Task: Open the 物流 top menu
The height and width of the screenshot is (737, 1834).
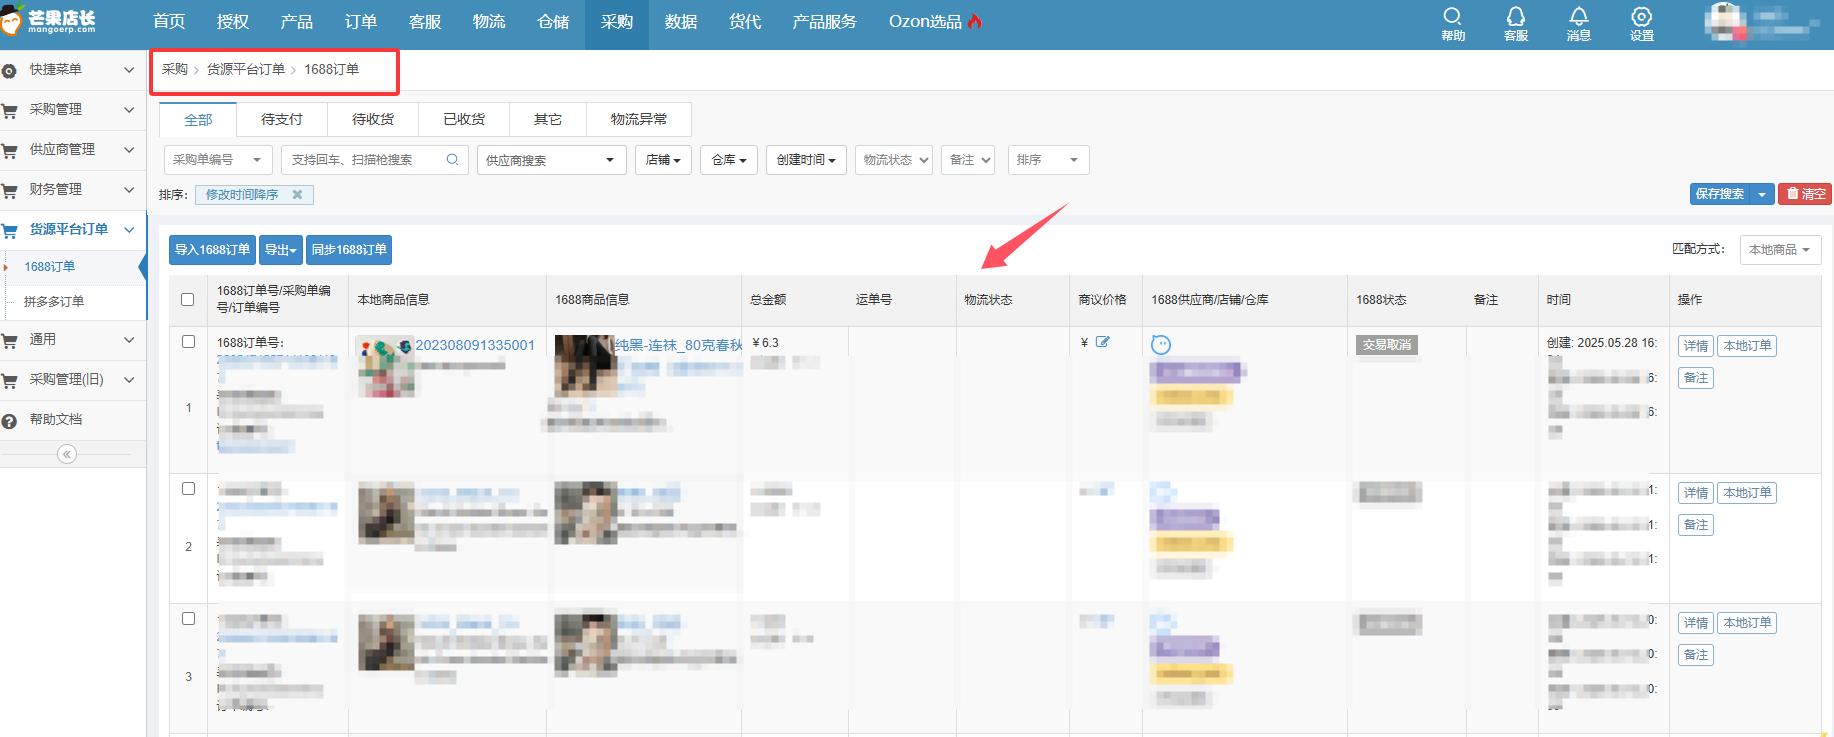Action: 489,22
